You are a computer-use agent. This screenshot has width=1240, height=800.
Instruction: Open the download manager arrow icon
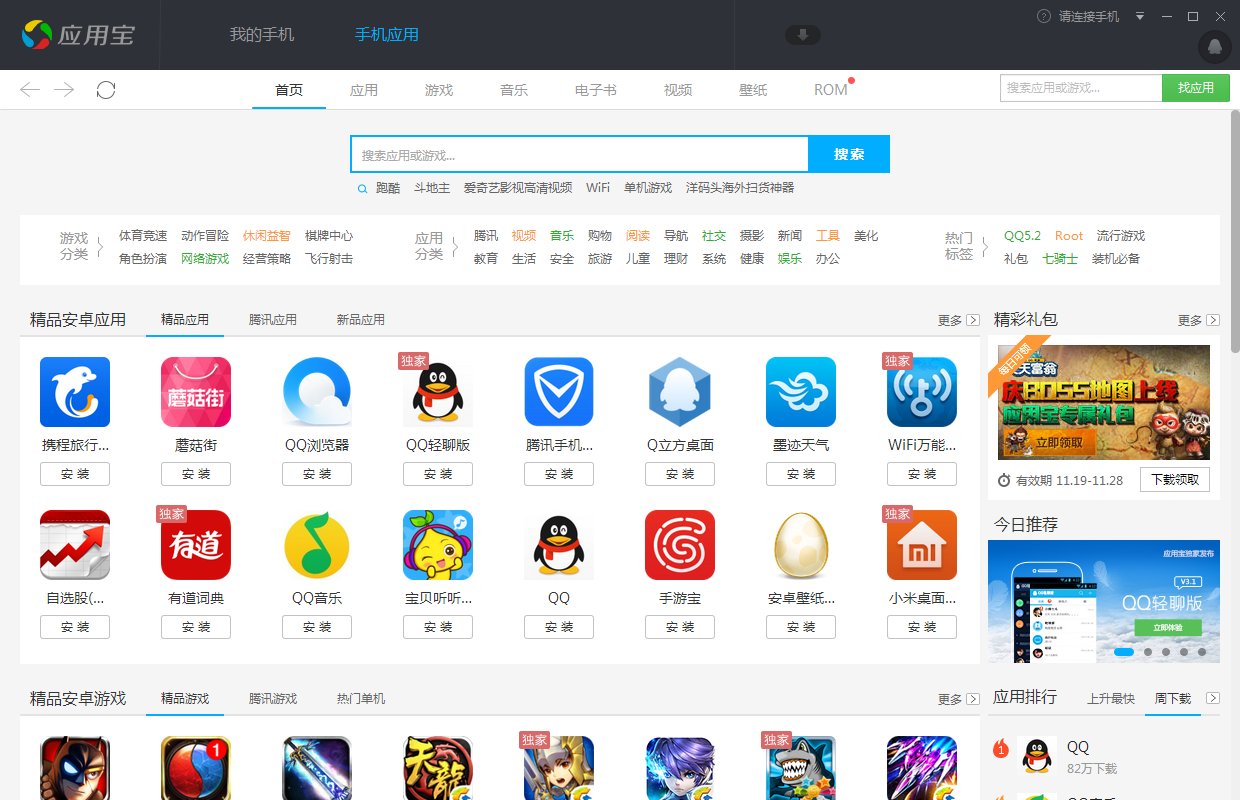[x=803, y=35]
